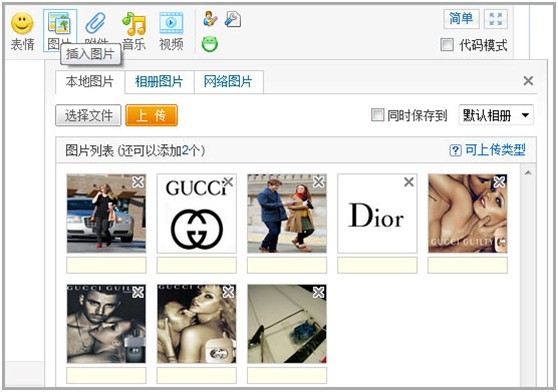Switch to the 网络图片 tab
This screenshot has width=558, height=392.
pos(228,82)
